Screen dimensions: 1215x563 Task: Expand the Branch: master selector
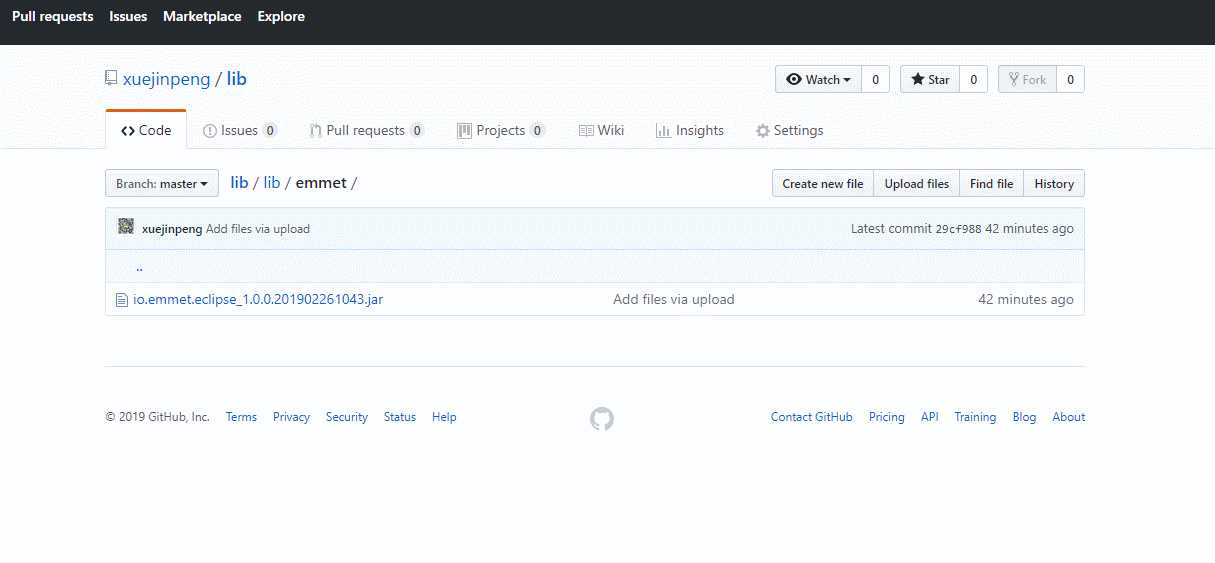(x=162, y=184)
